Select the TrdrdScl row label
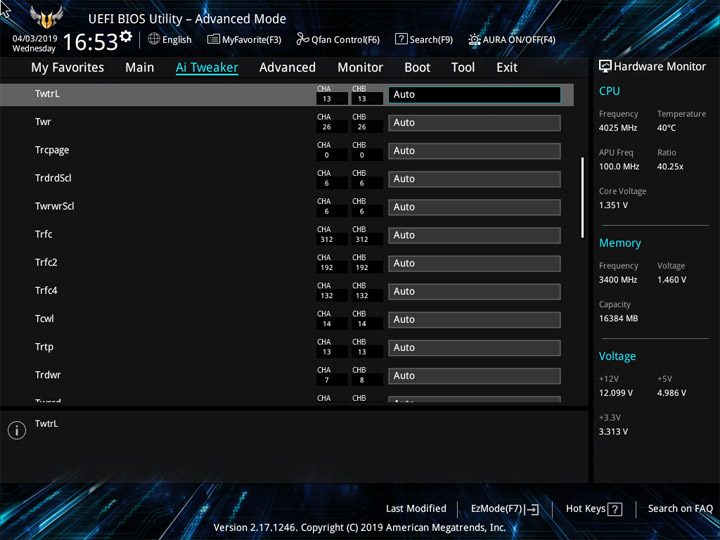 click(x=53, y=178)
